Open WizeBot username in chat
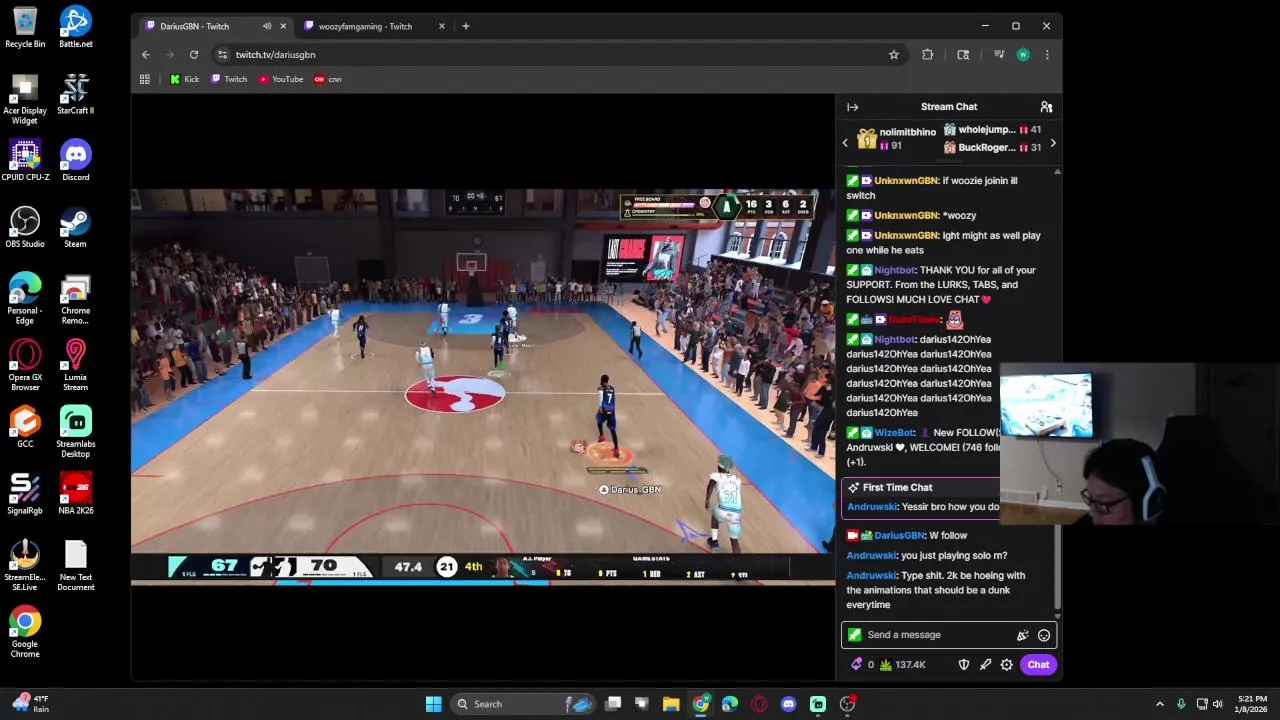This screenshot has height=720, width=1280. pos(894,433)
